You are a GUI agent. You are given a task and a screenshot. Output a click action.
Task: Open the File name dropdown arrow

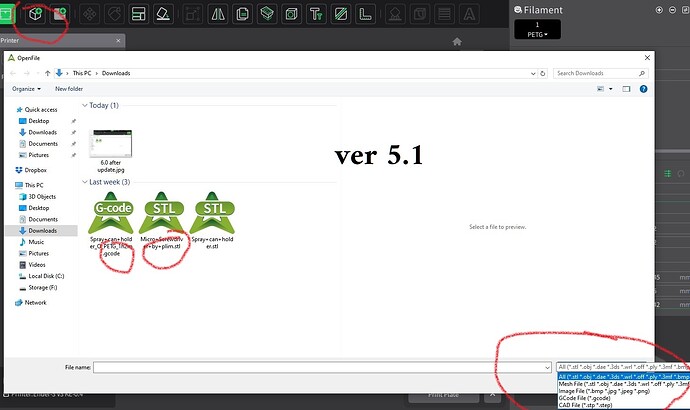tap(547, 367)
